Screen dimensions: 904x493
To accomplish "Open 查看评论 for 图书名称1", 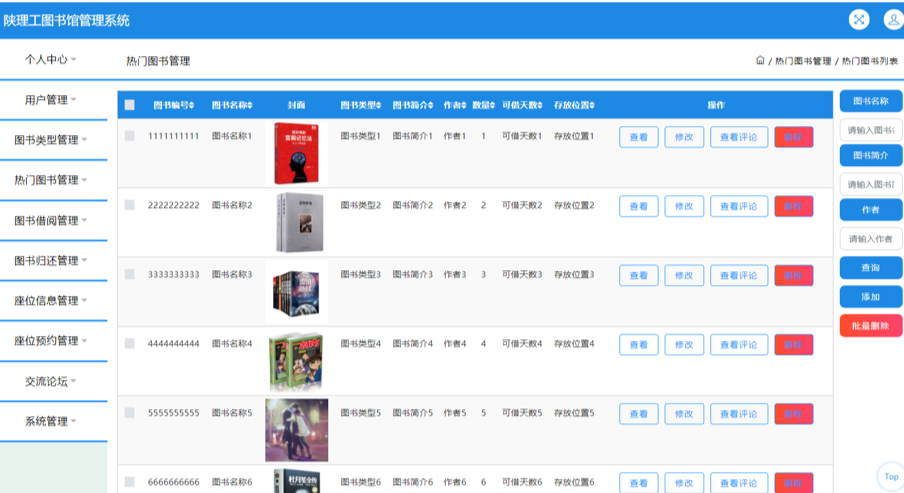I will [739, 137].
